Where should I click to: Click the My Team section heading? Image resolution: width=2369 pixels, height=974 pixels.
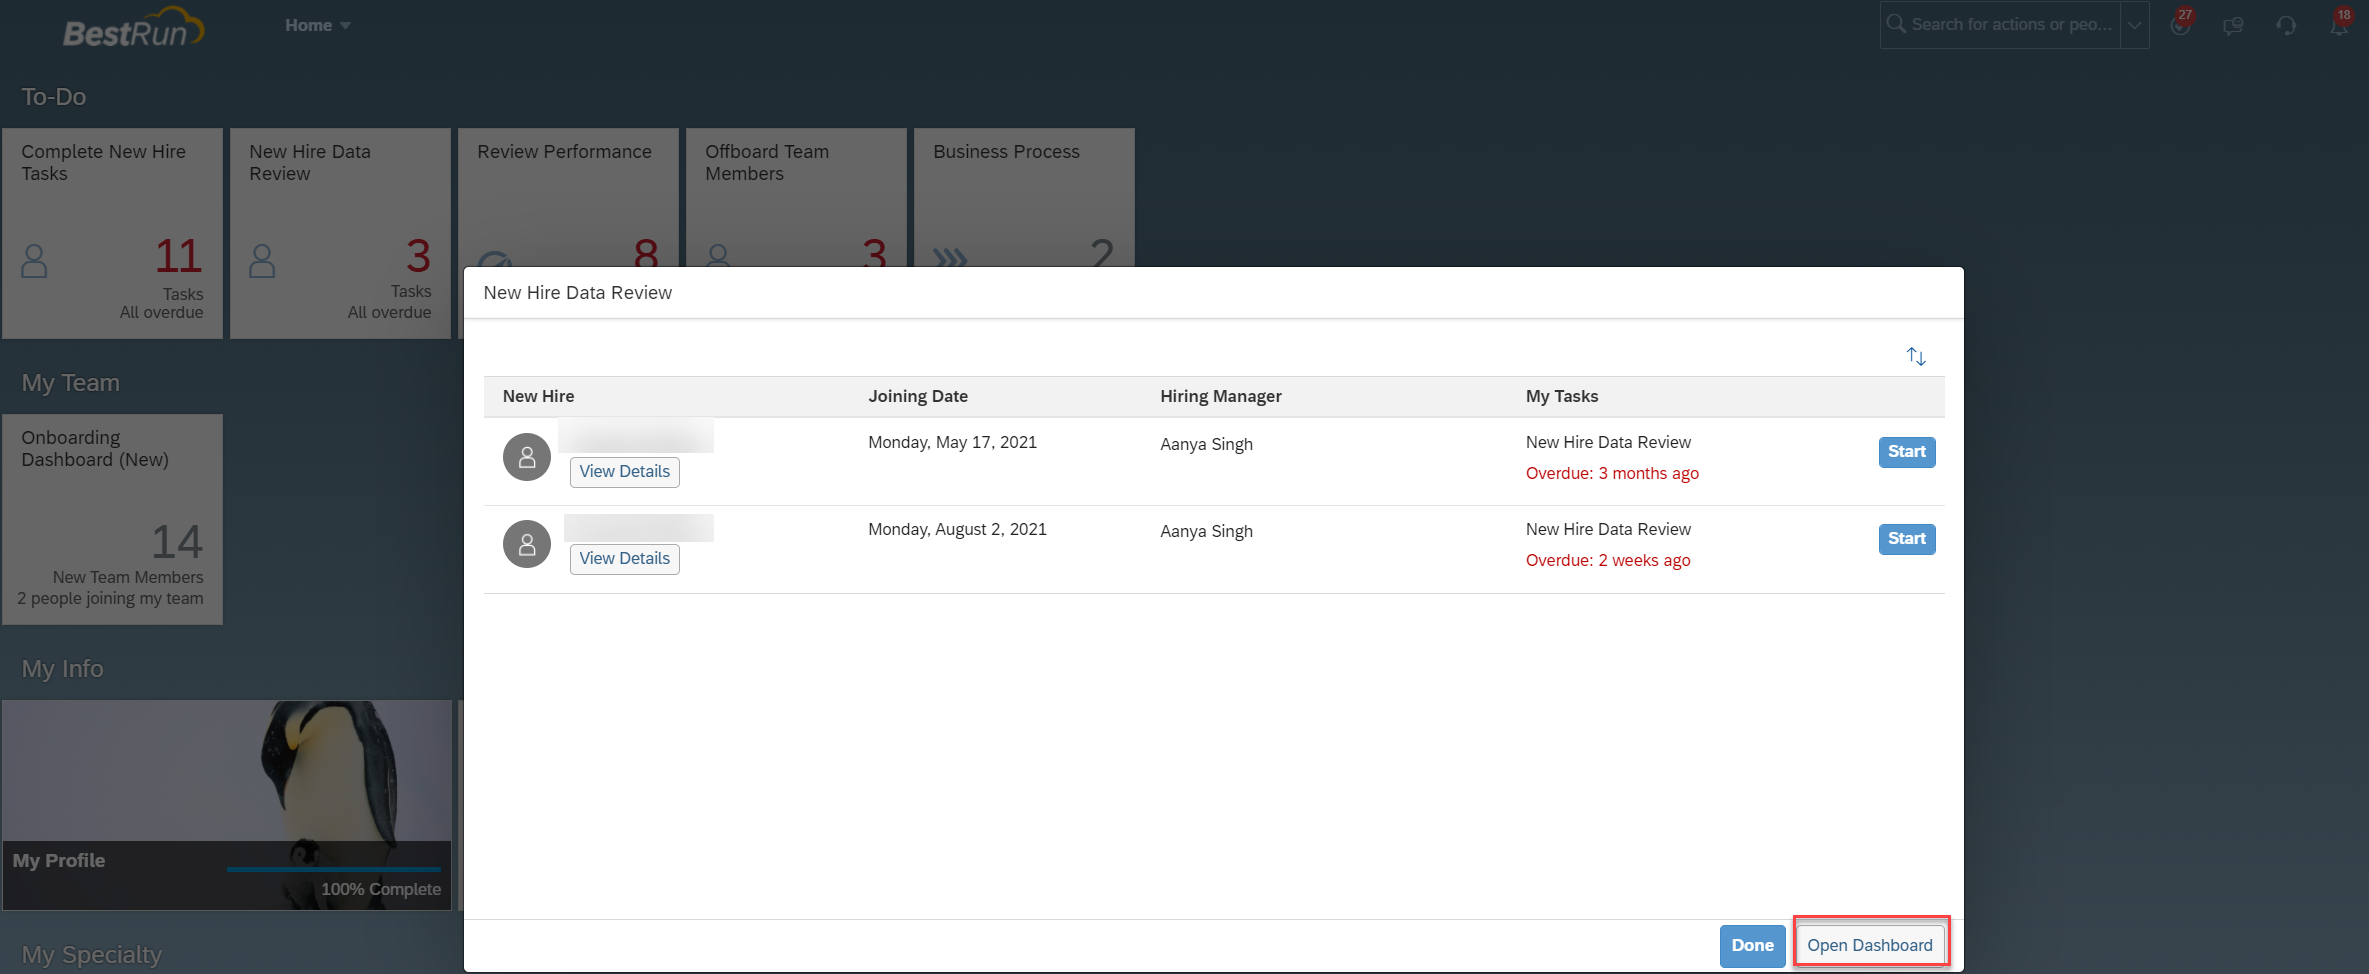tap(71, 383)
